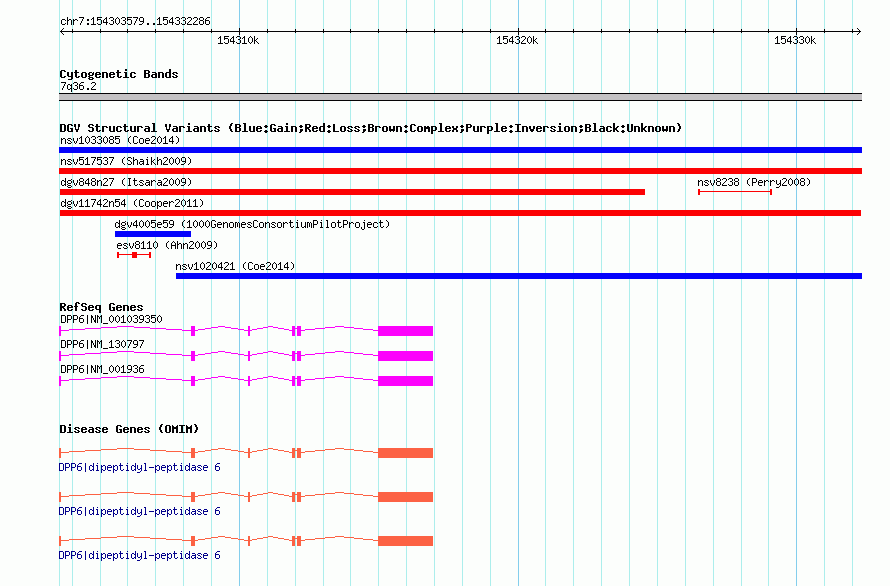Click the nsv8238 (Perry2008) label
The image size is (890, 586).
[x=754, y=182]
